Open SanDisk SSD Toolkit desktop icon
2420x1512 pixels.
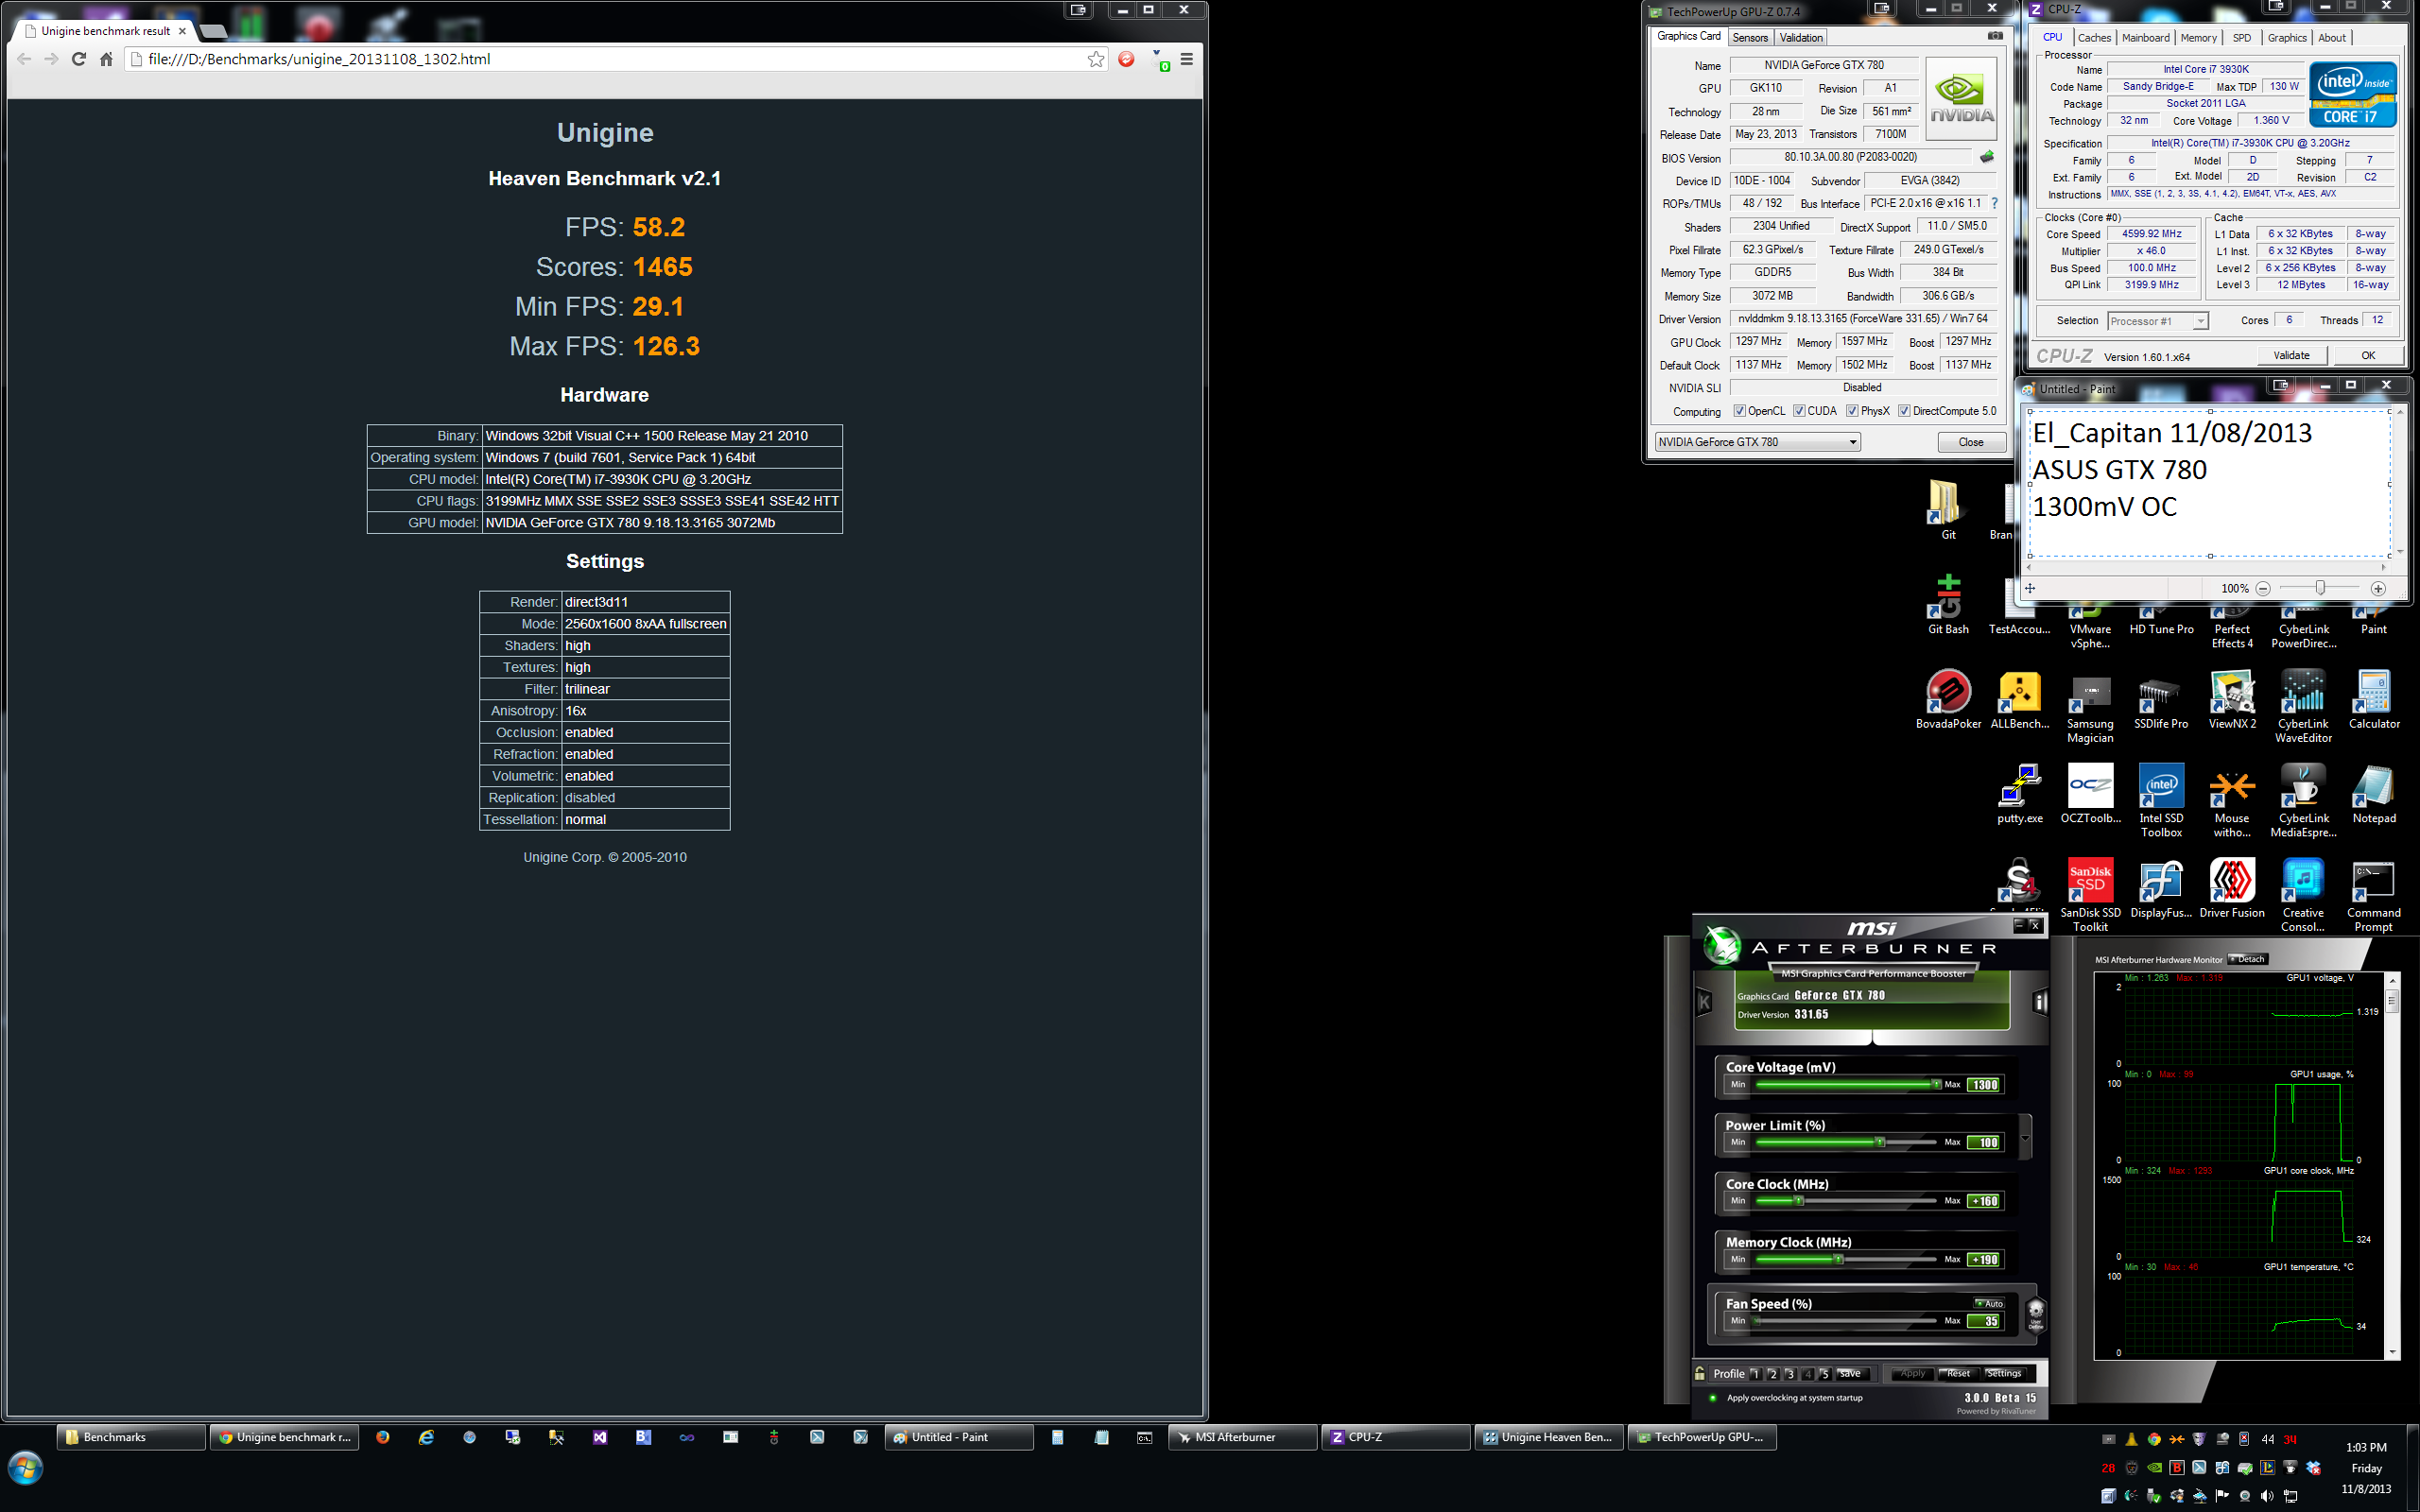[2090, 896]
